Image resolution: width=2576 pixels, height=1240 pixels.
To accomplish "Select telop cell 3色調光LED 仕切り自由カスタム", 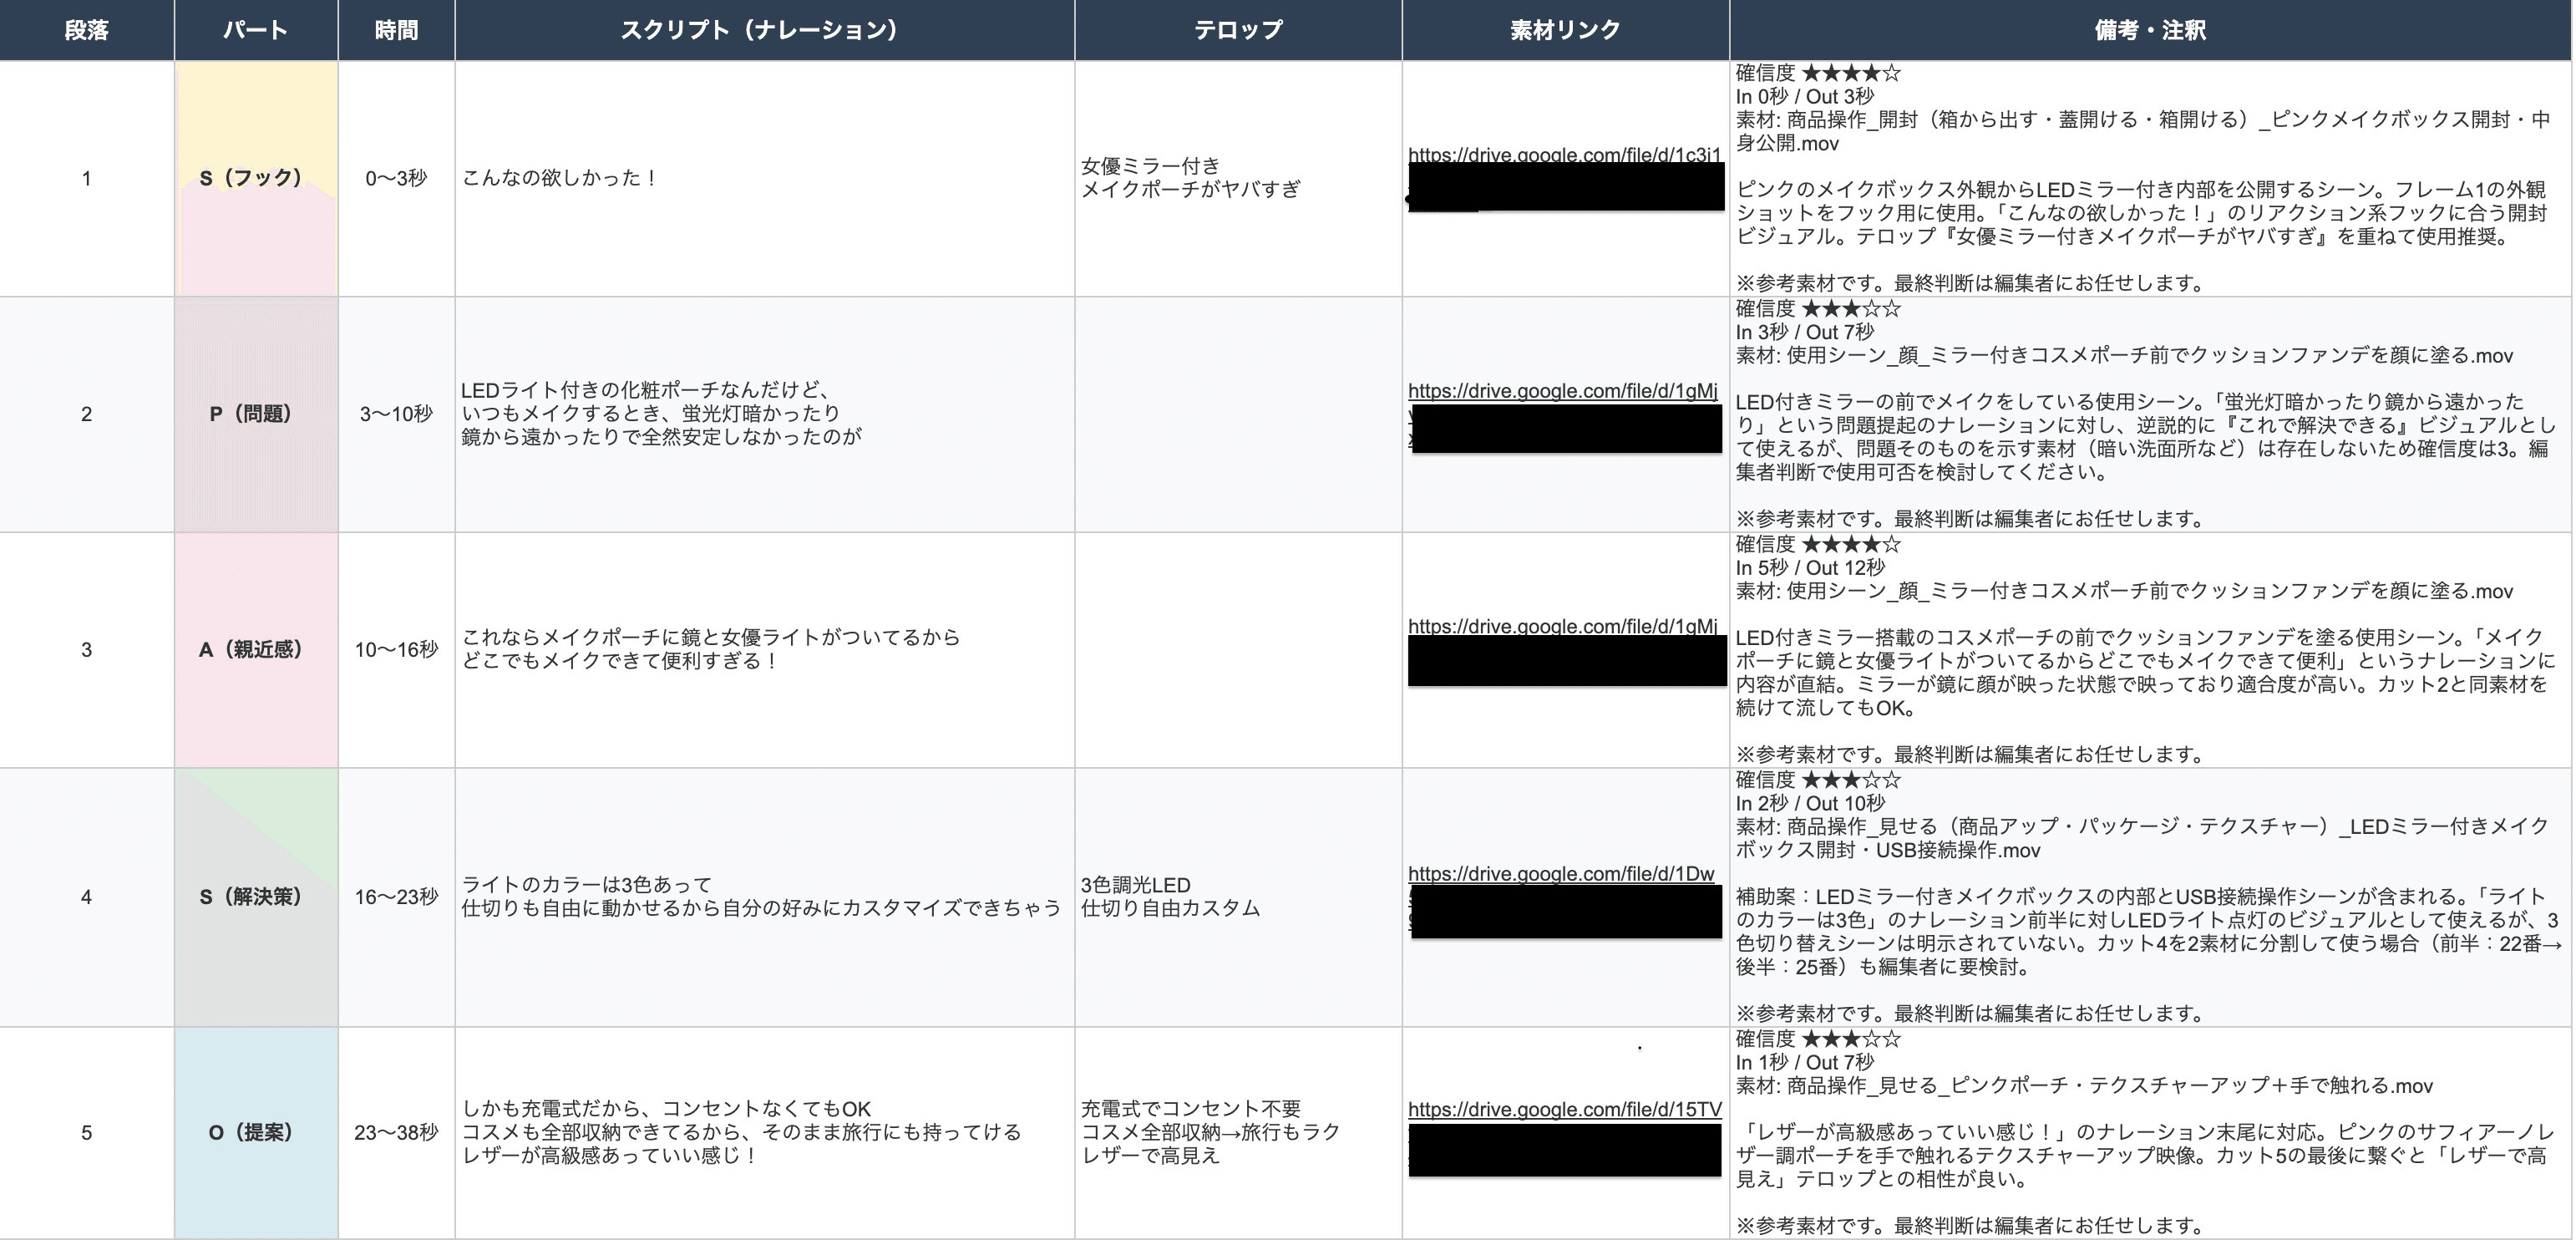I will [1238, 897].
